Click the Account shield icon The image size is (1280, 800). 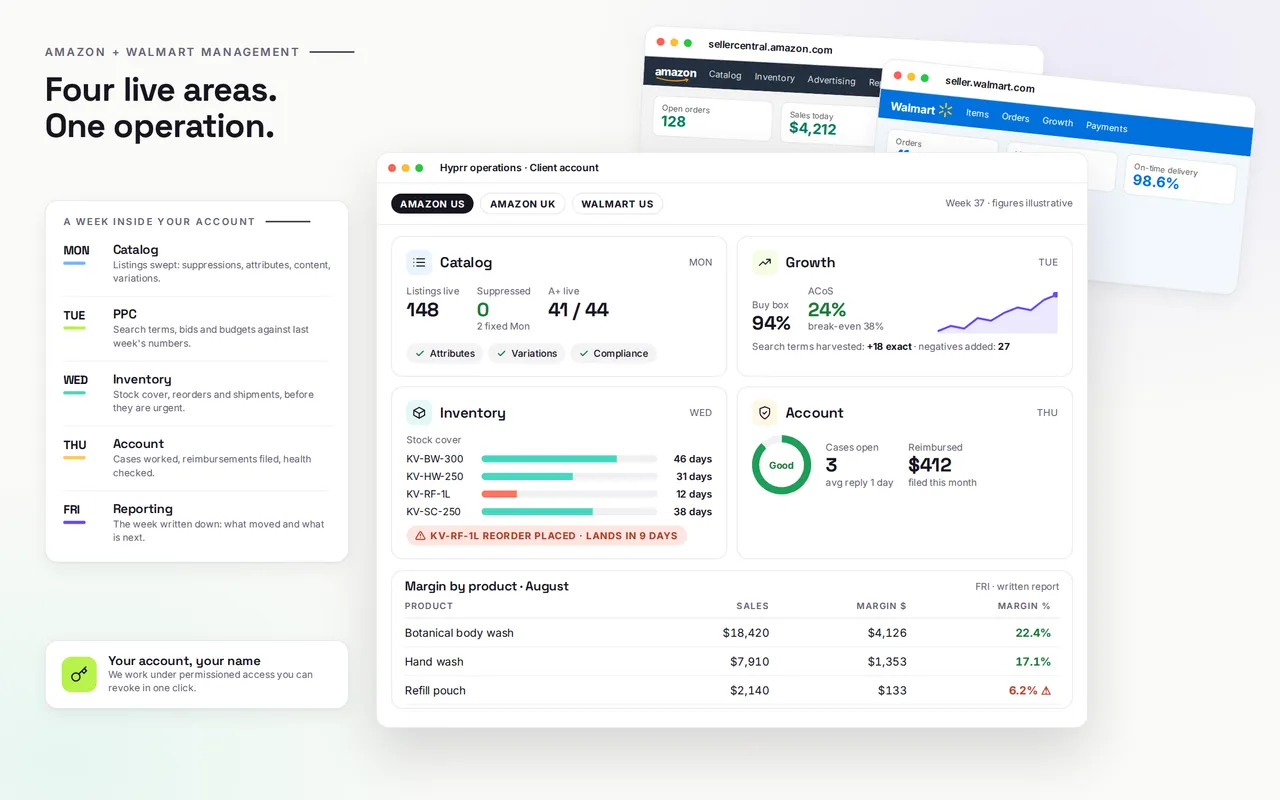pyautogui.click(x=765, y=412)
